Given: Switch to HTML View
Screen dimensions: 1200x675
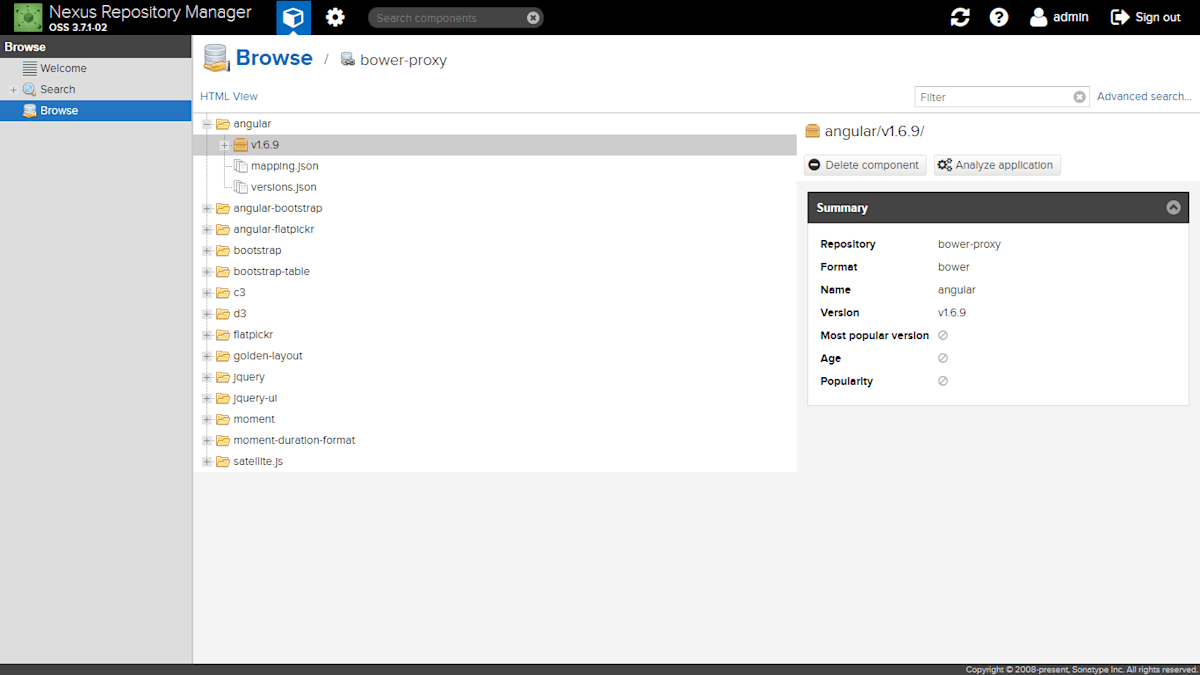Looking at the screenshot, I should tap(229, 97).
